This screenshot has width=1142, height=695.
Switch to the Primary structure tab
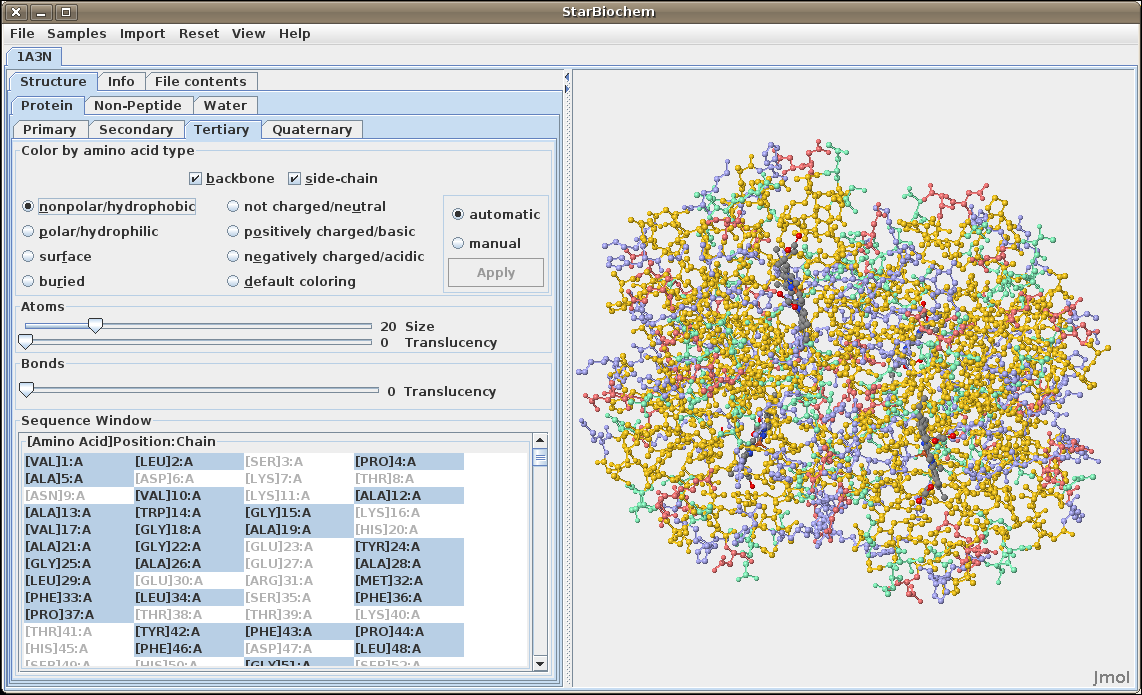(50, 130)
